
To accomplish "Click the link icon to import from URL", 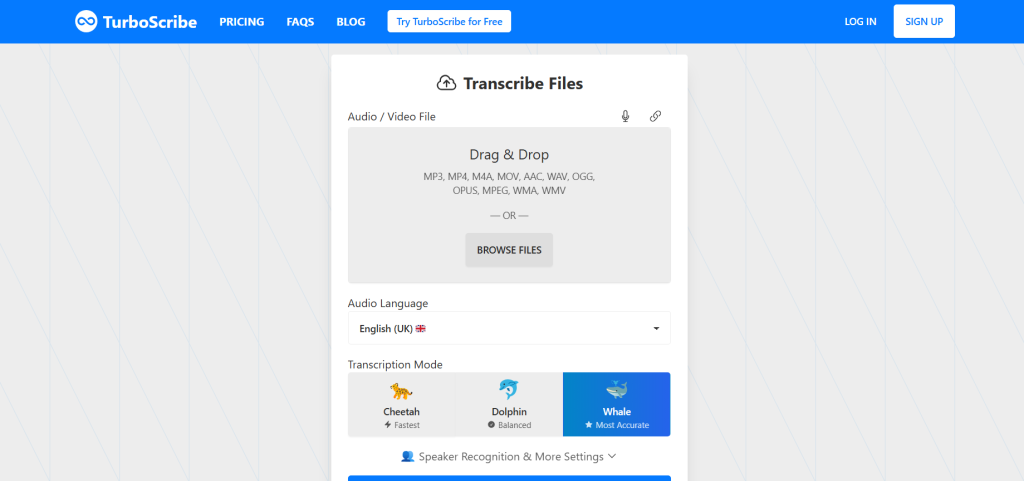I will (x=655, y=116).
